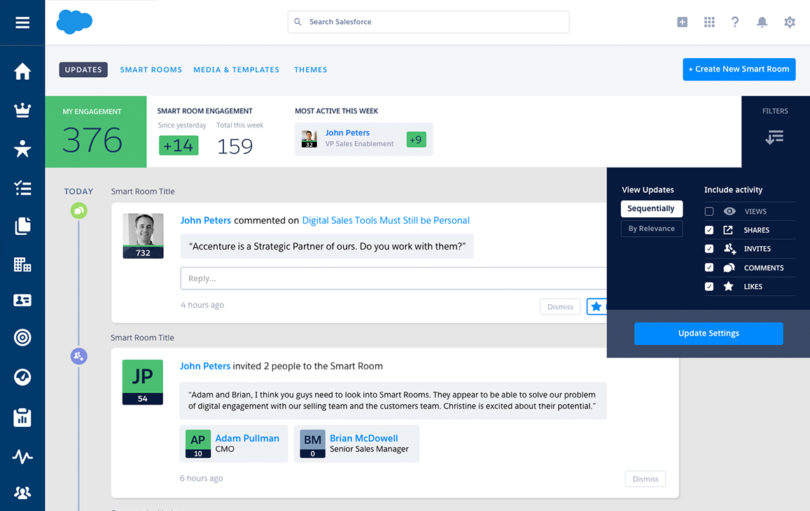Select By Relevance view updates option

click(x=651, y=228)
